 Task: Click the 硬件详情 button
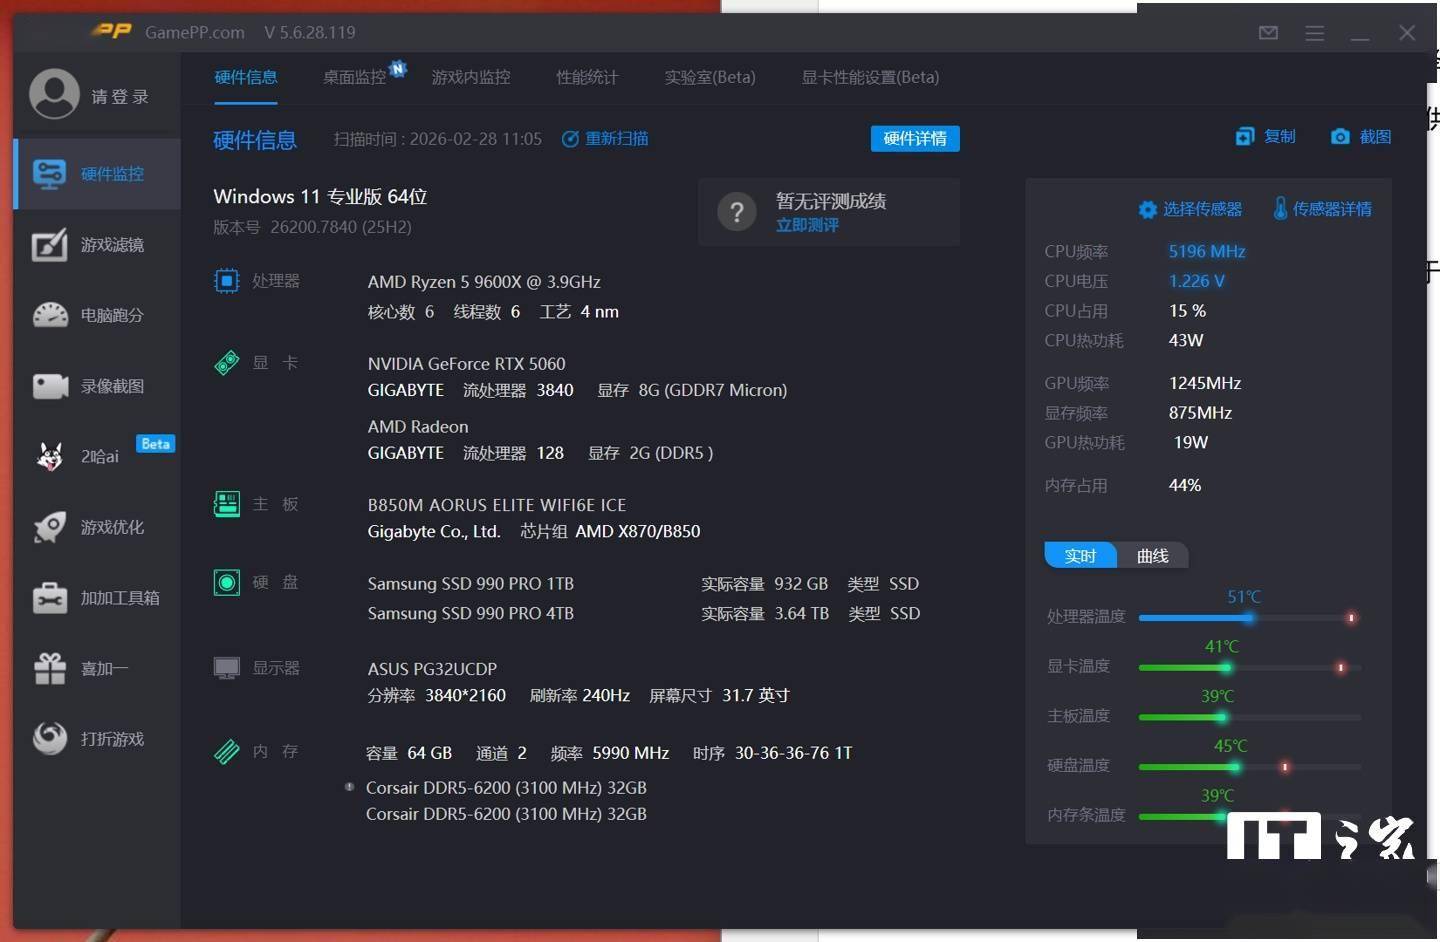pyautogui.click(x=914, y=139)
